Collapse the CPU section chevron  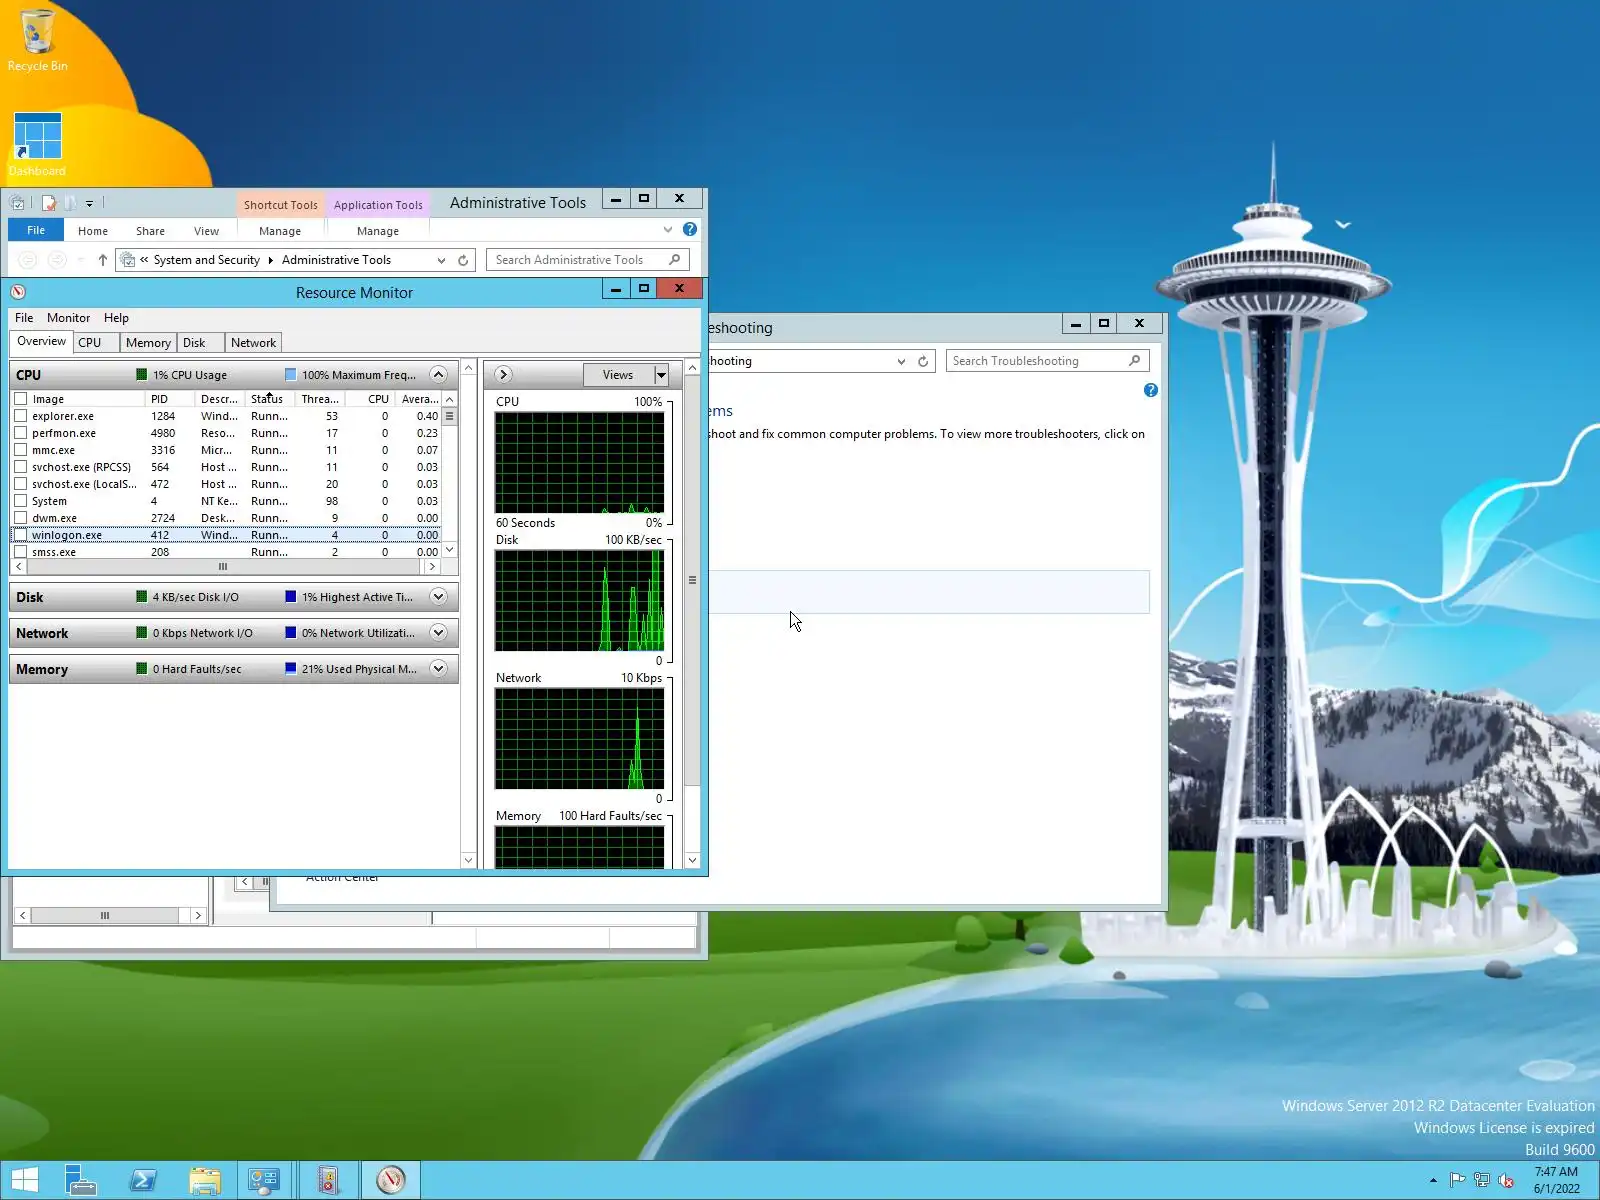pyautogui.click(x=438, y=374)
